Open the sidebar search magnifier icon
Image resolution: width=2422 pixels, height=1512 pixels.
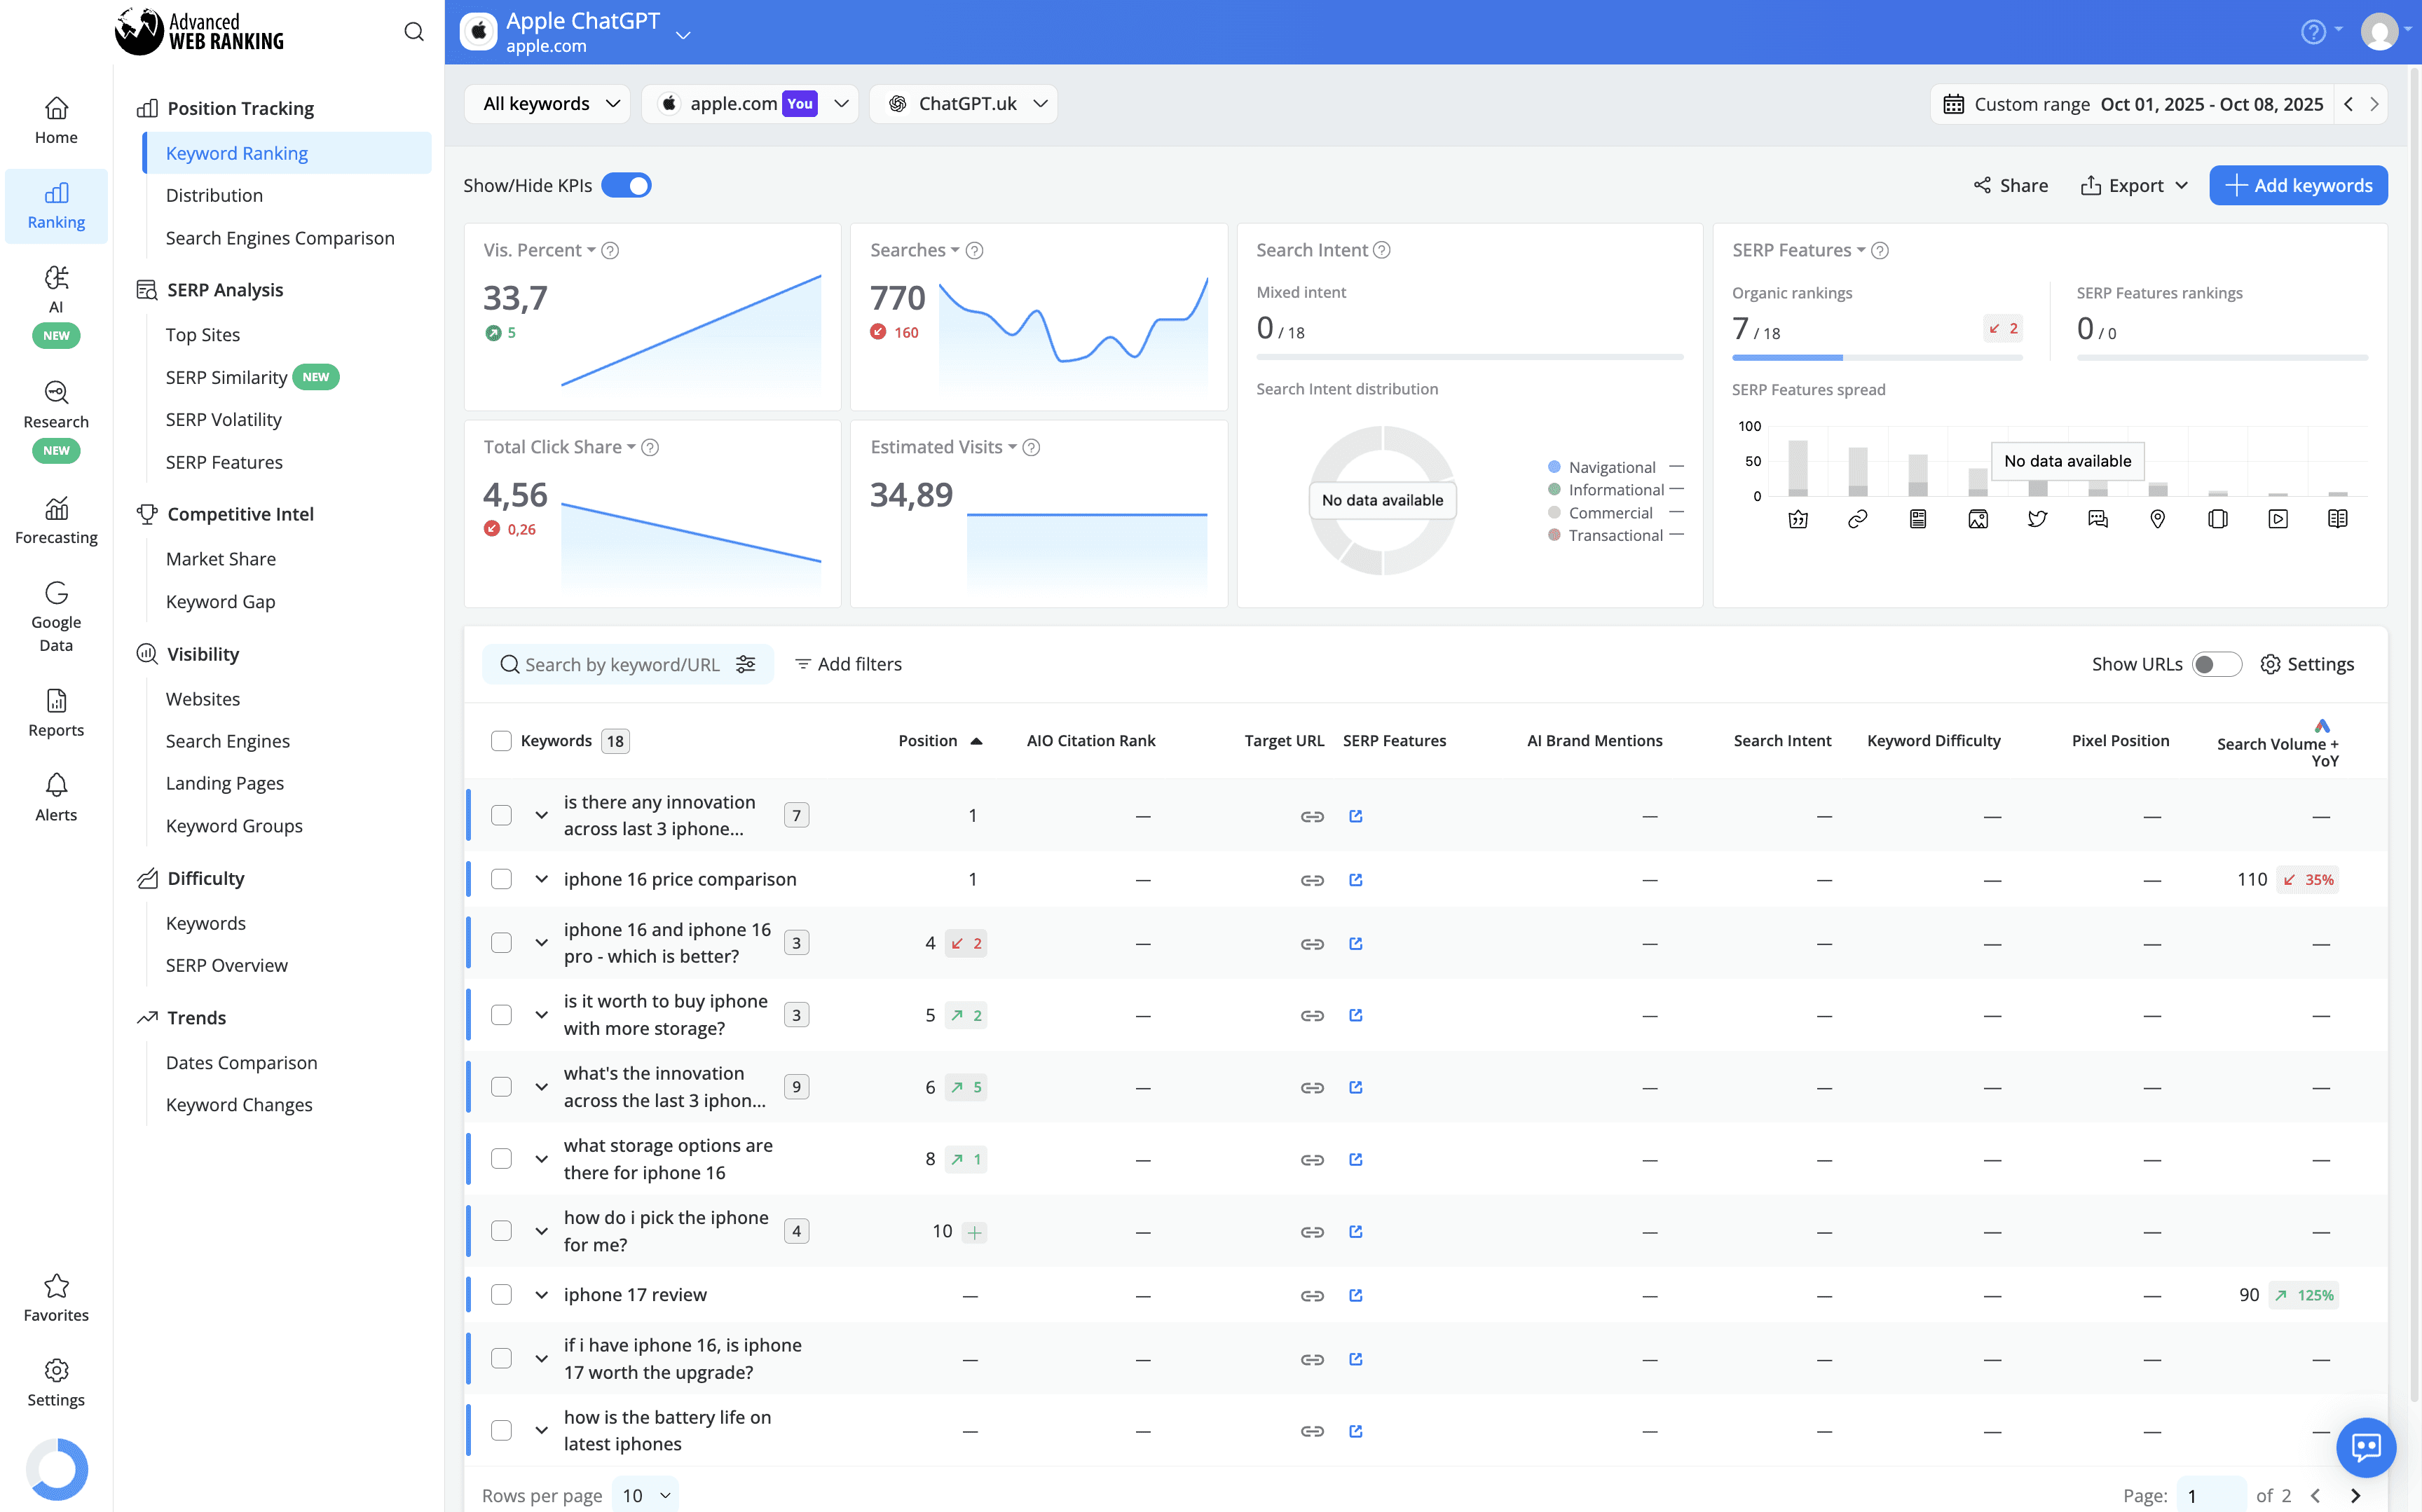pyautogui.click(x=414, y=32)
